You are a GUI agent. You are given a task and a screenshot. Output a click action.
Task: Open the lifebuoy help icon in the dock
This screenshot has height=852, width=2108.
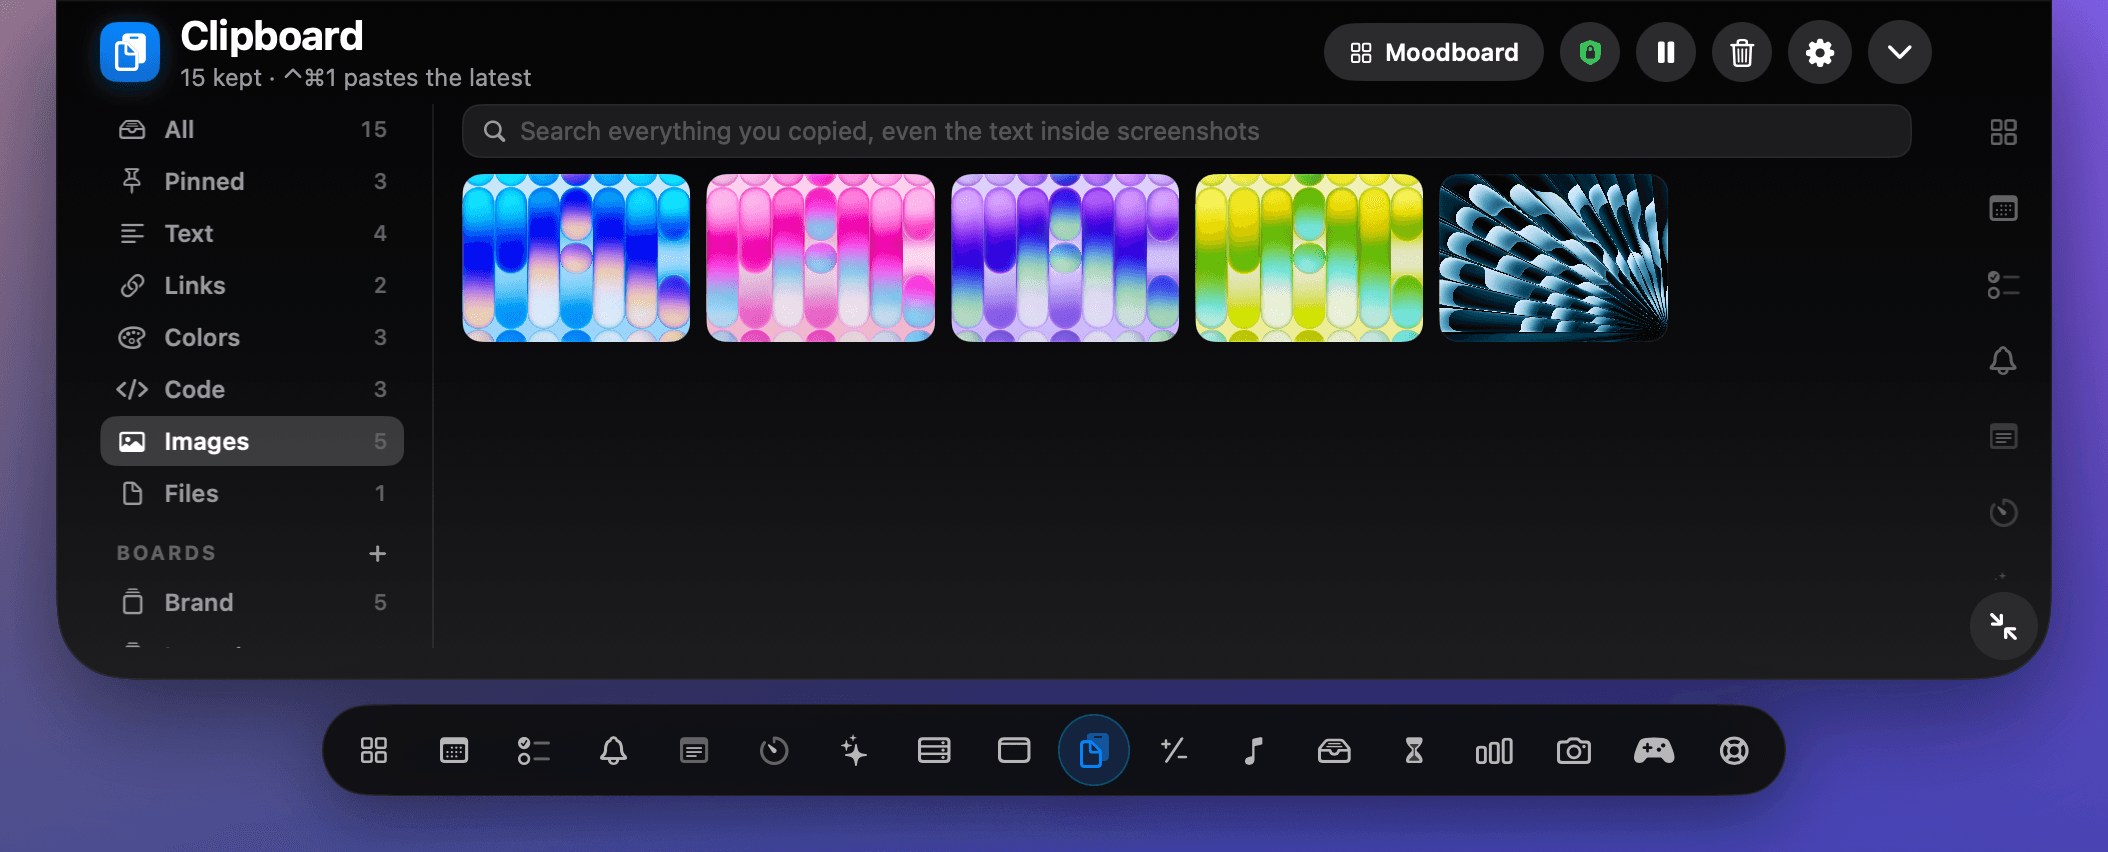tap(1734, 751)
